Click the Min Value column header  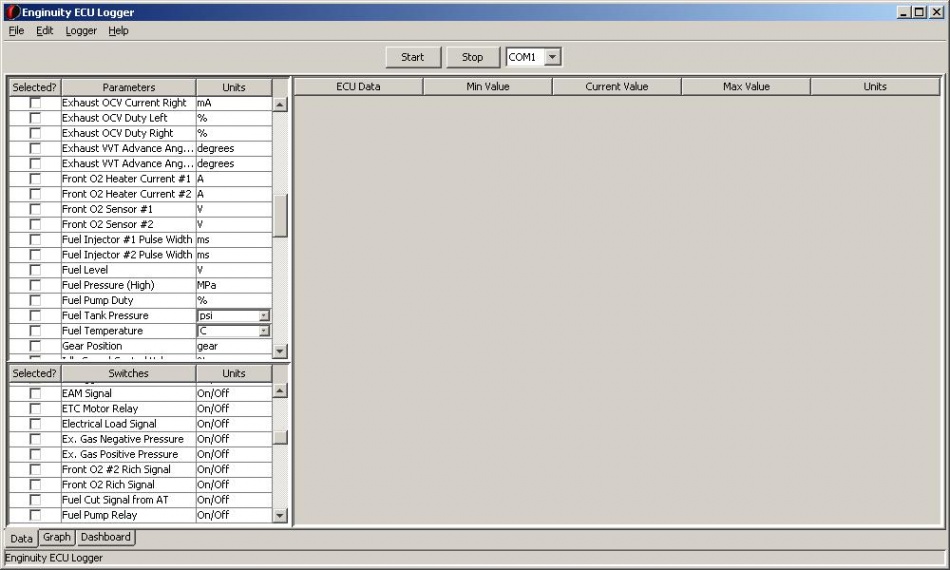pyautogui.click(x=488, y=87)
